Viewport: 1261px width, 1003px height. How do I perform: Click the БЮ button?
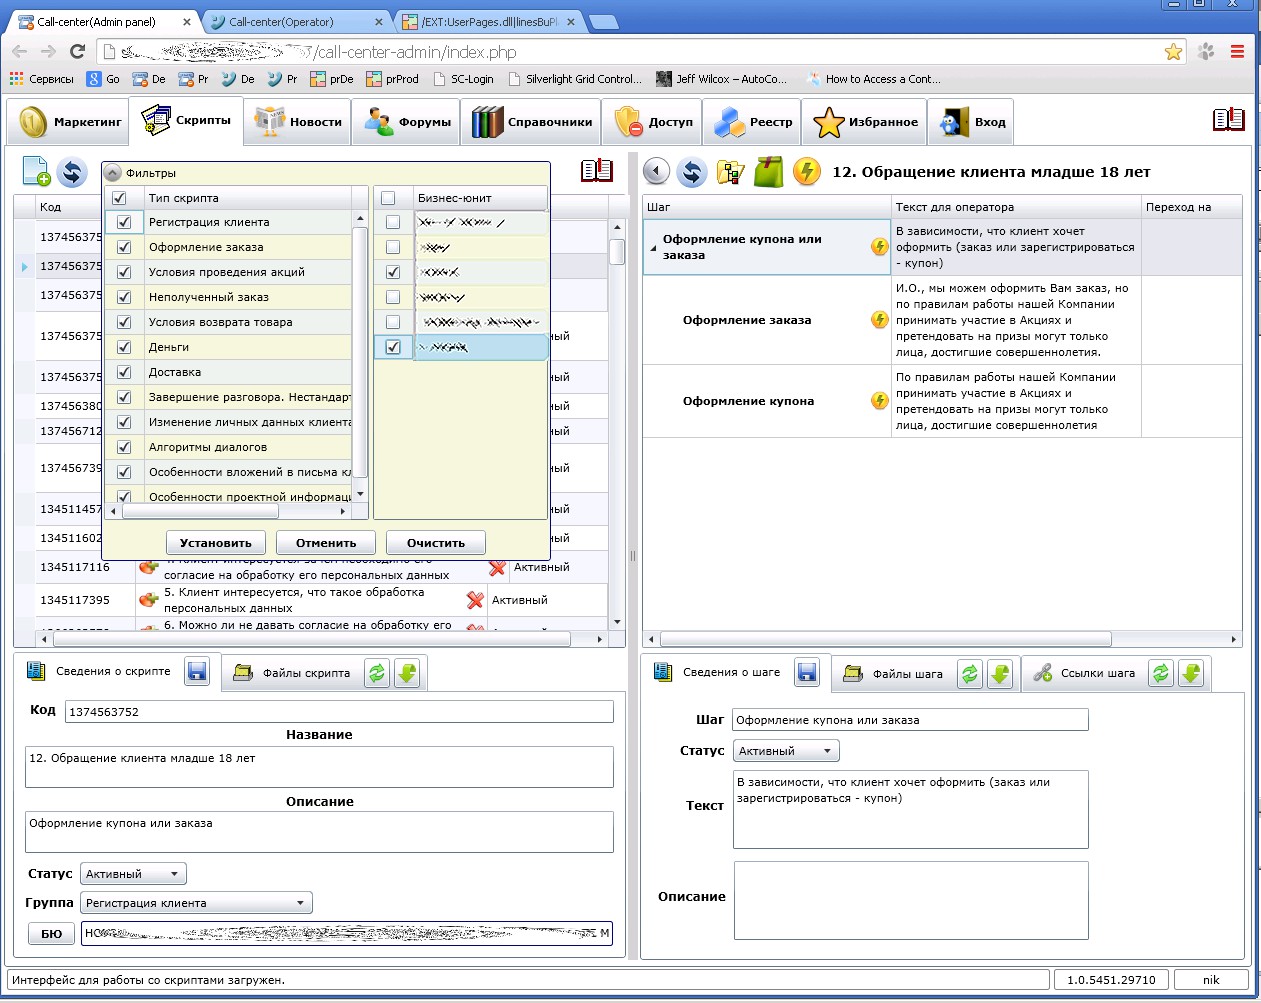point(51,933)
